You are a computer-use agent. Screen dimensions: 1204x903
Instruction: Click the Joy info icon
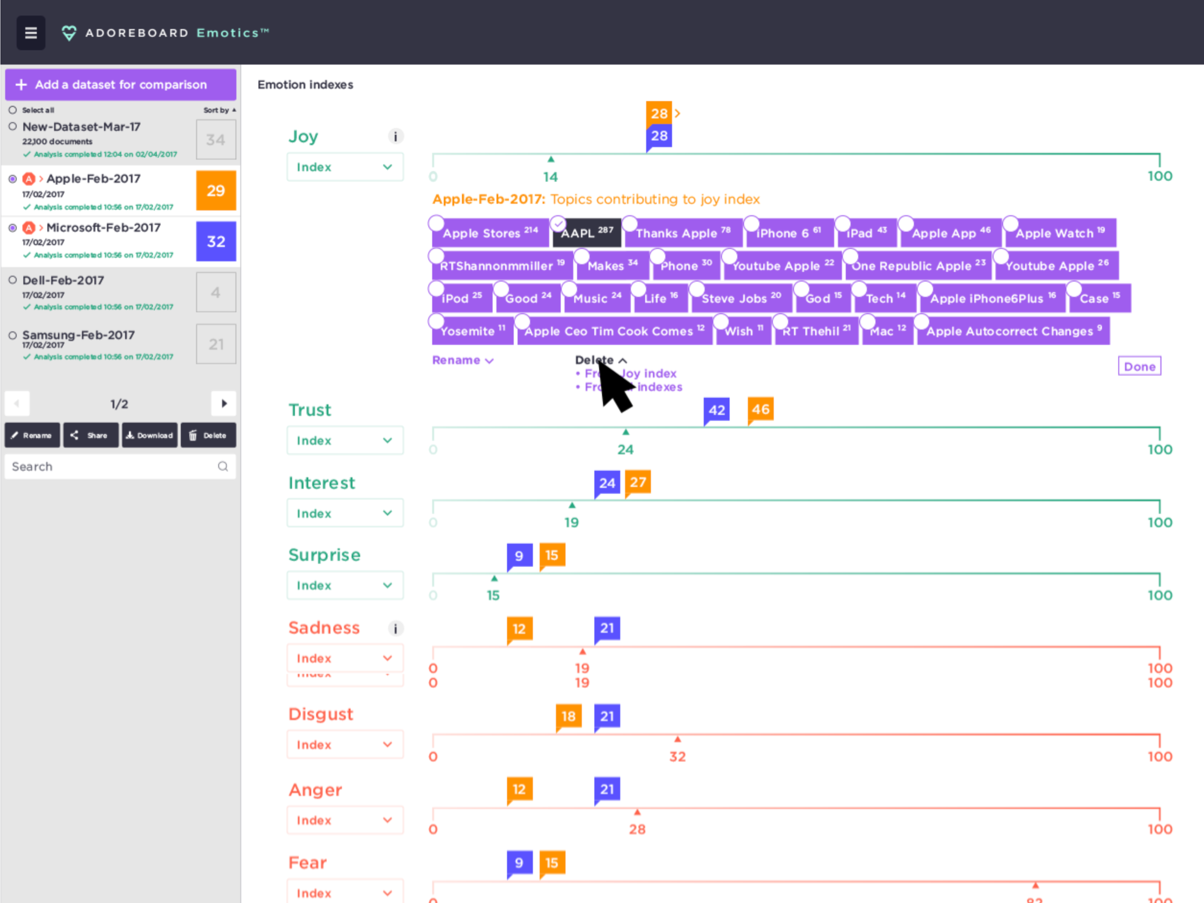point(395,137)
